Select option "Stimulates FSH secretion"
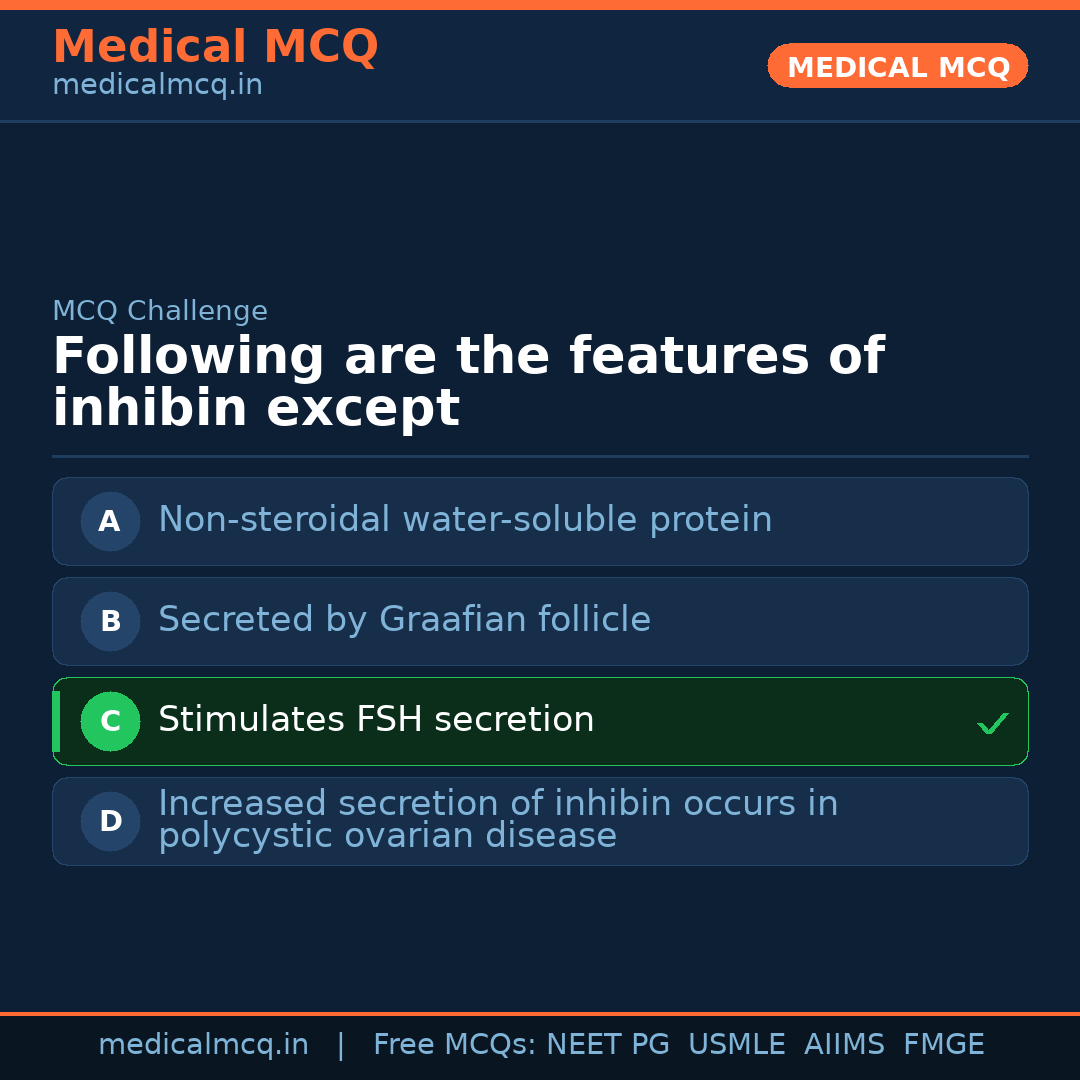 pyautogui.click(x=376, y=720)
